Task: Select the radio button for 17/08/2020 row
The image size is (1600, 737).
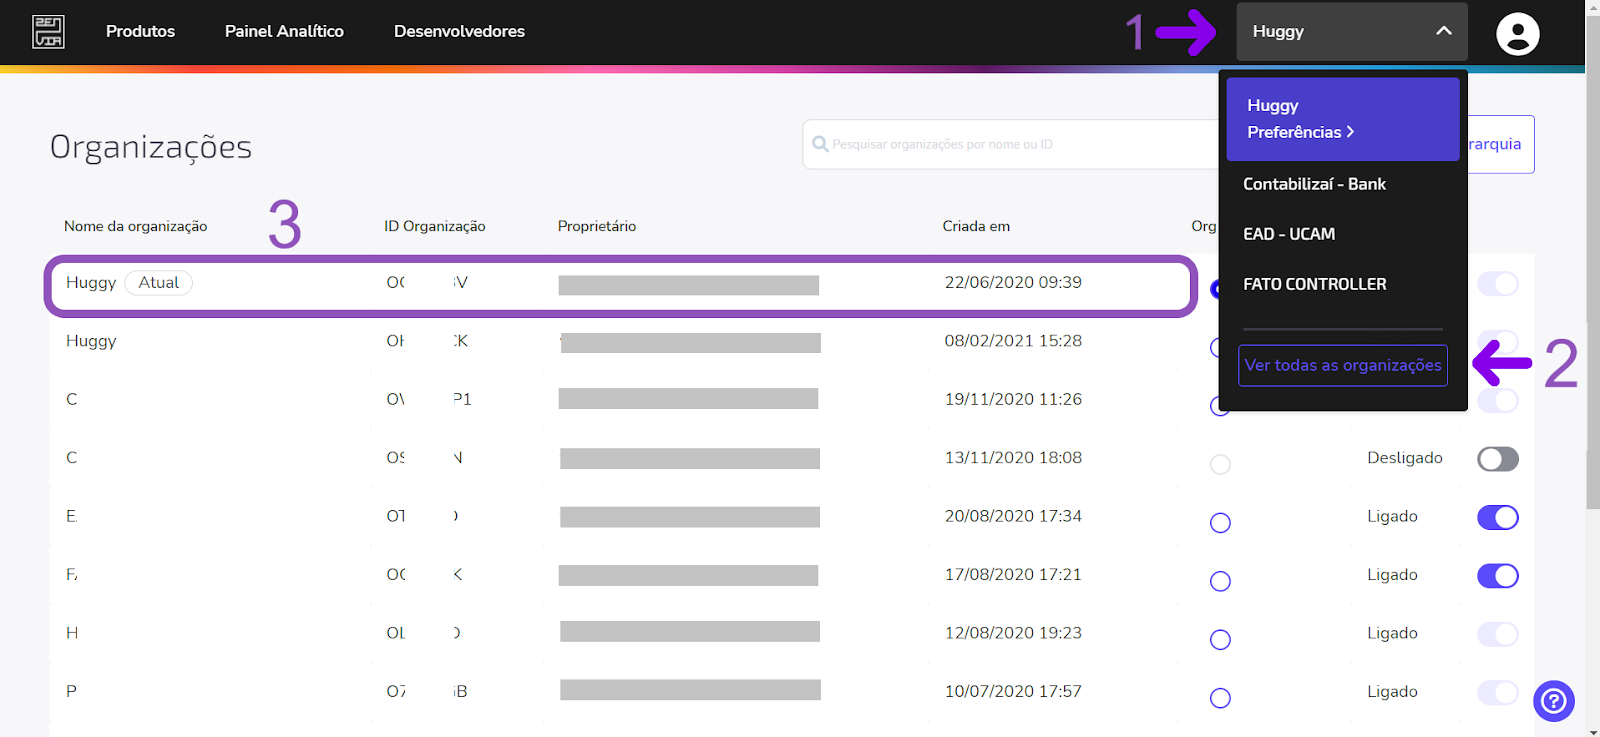Action: click(1220, 581)
